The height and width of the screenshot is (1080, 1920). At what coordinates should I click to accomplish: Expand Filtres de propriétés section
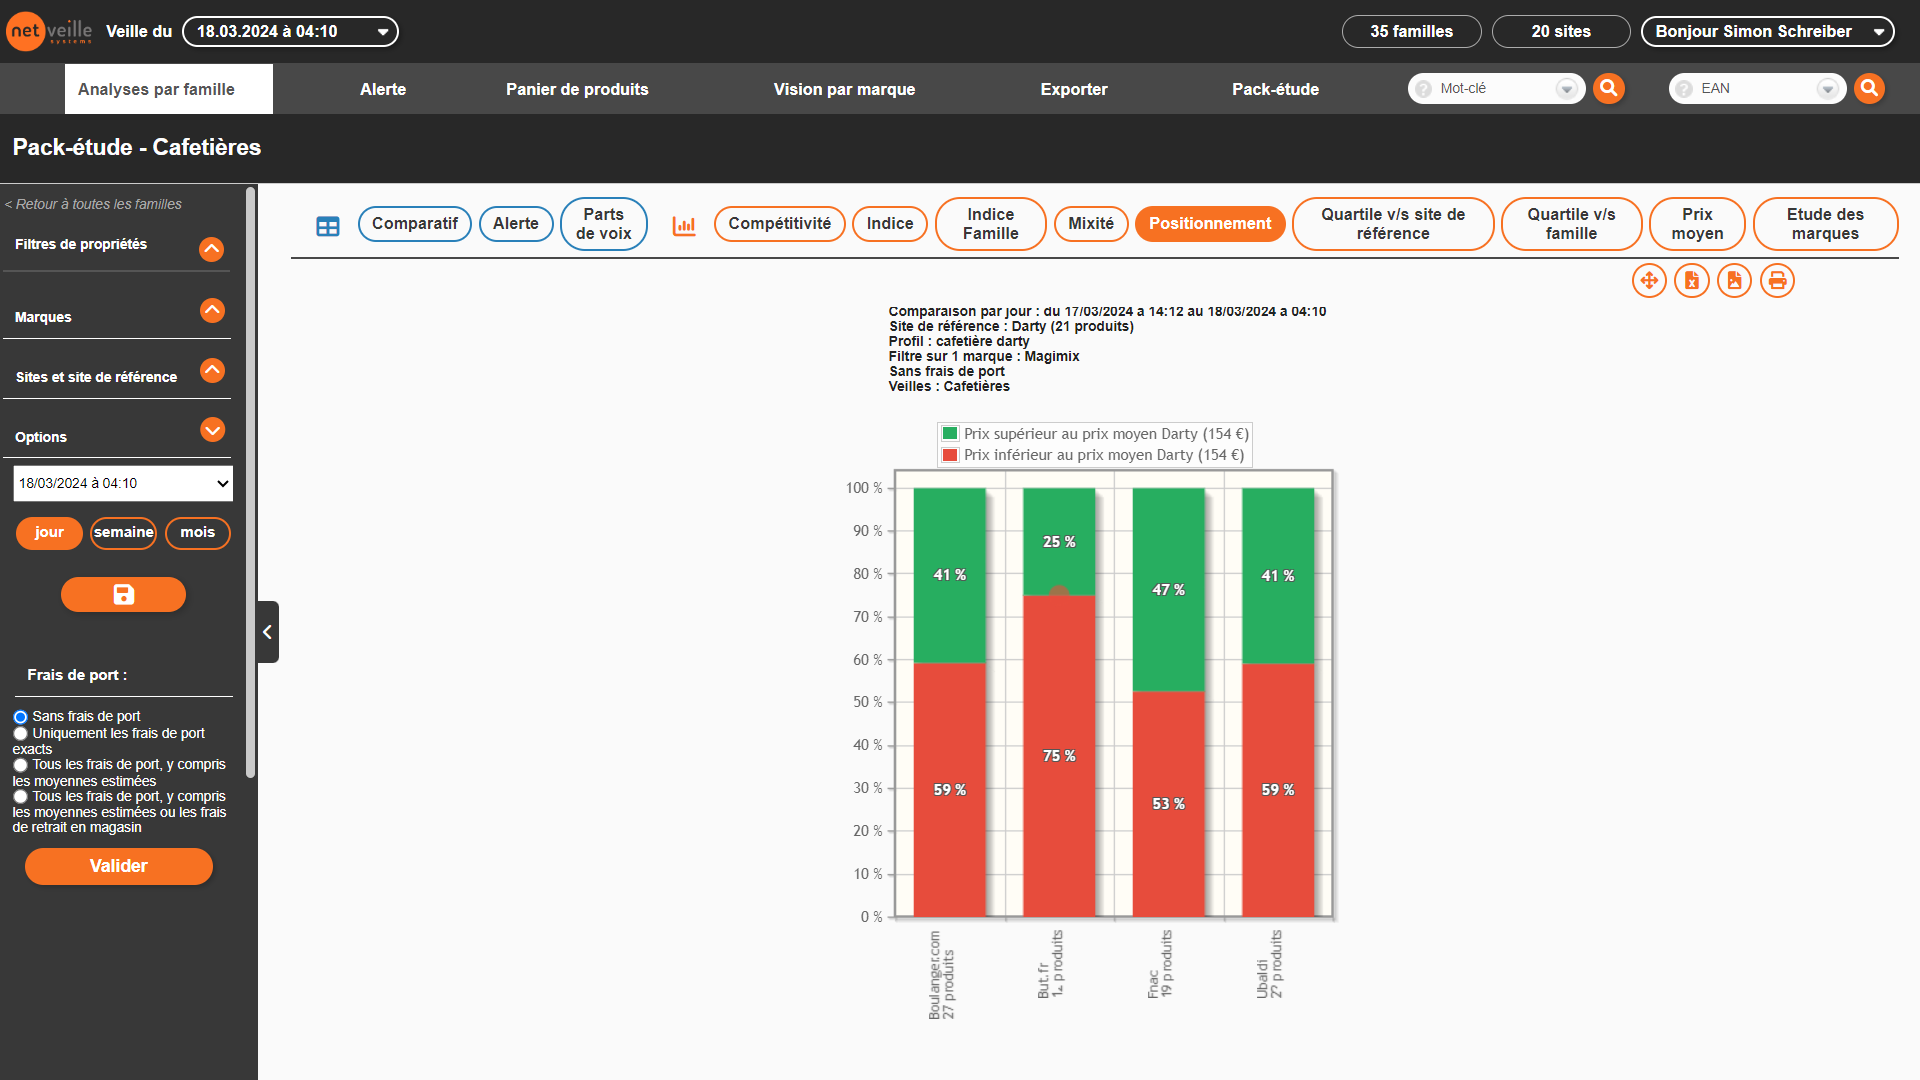(212, 249)
